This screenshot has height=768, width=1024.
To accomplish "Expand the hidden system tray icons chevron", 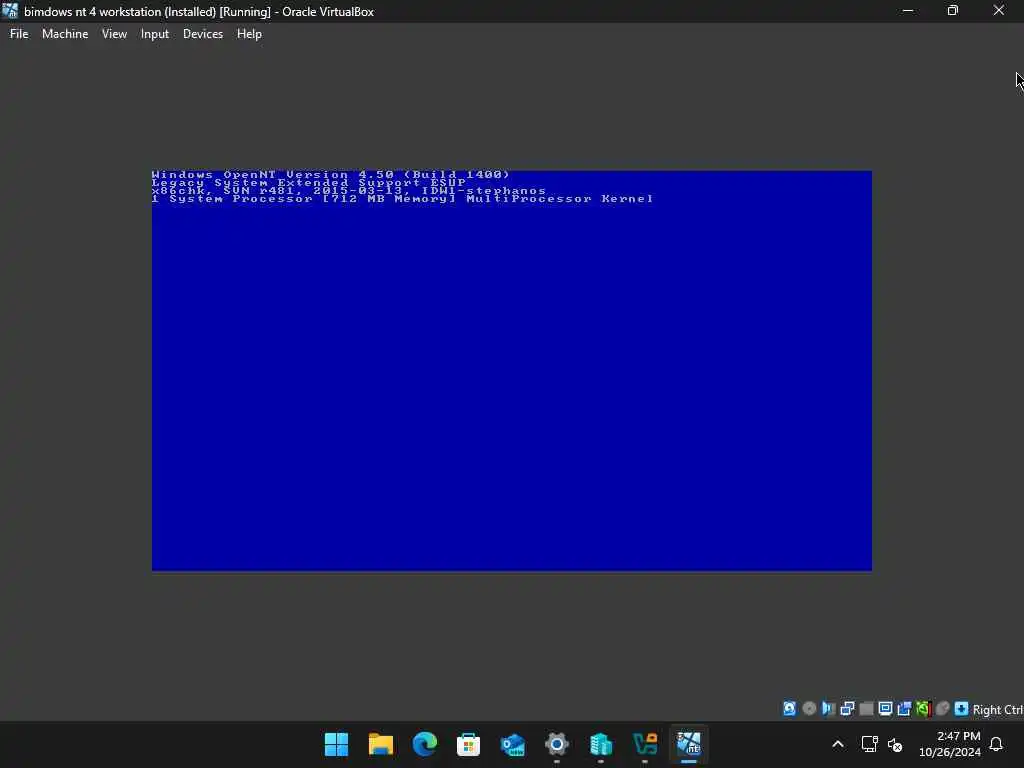I will click(x=838, y=744).
